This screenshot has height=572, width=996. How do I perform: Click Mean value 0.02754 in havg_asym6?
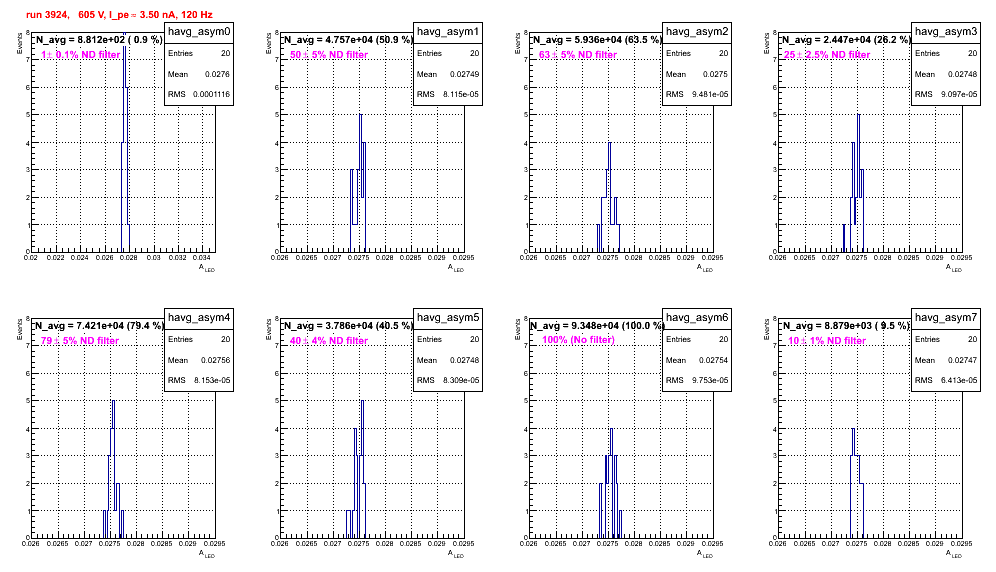715,360
